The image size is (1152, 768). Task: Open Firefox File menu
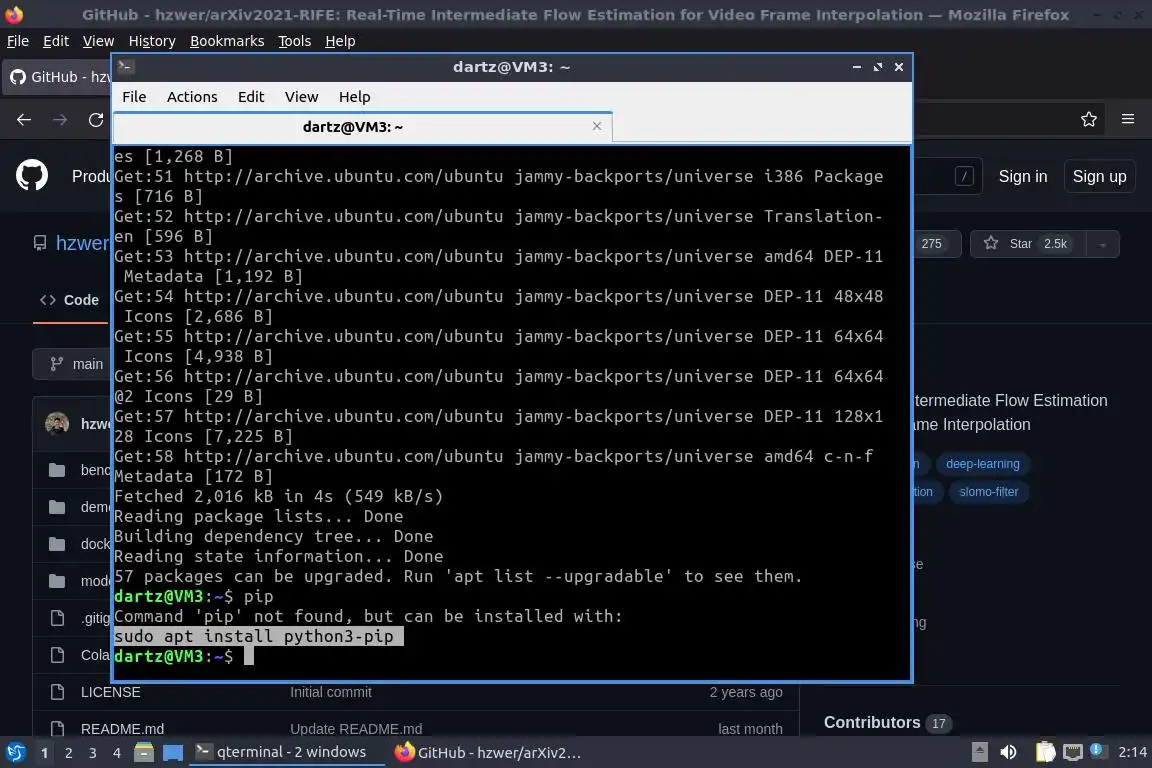(18, 41)
